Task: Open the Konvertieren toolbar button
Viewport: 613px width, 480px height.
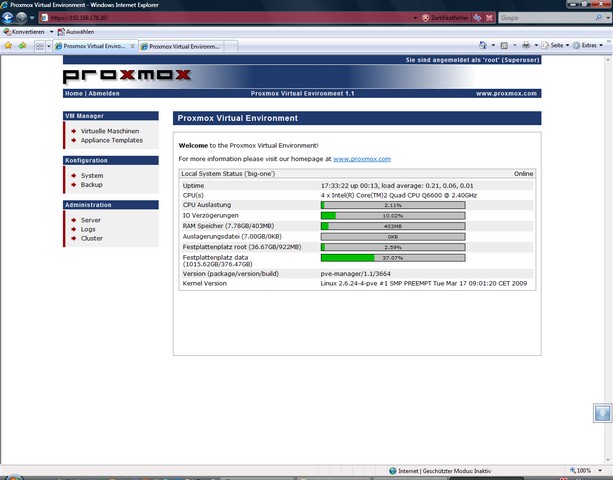Action: pyautogui.click(x=24, y=32)
